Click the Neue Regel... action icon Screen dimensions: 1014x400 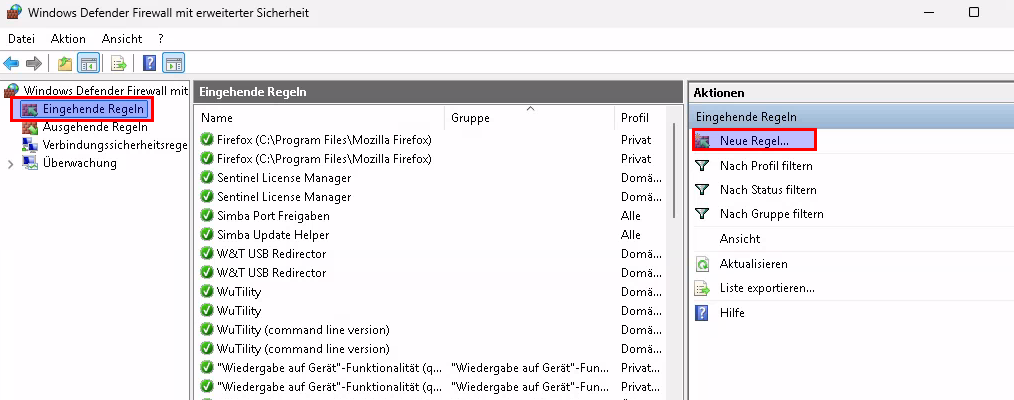[702, 141]
